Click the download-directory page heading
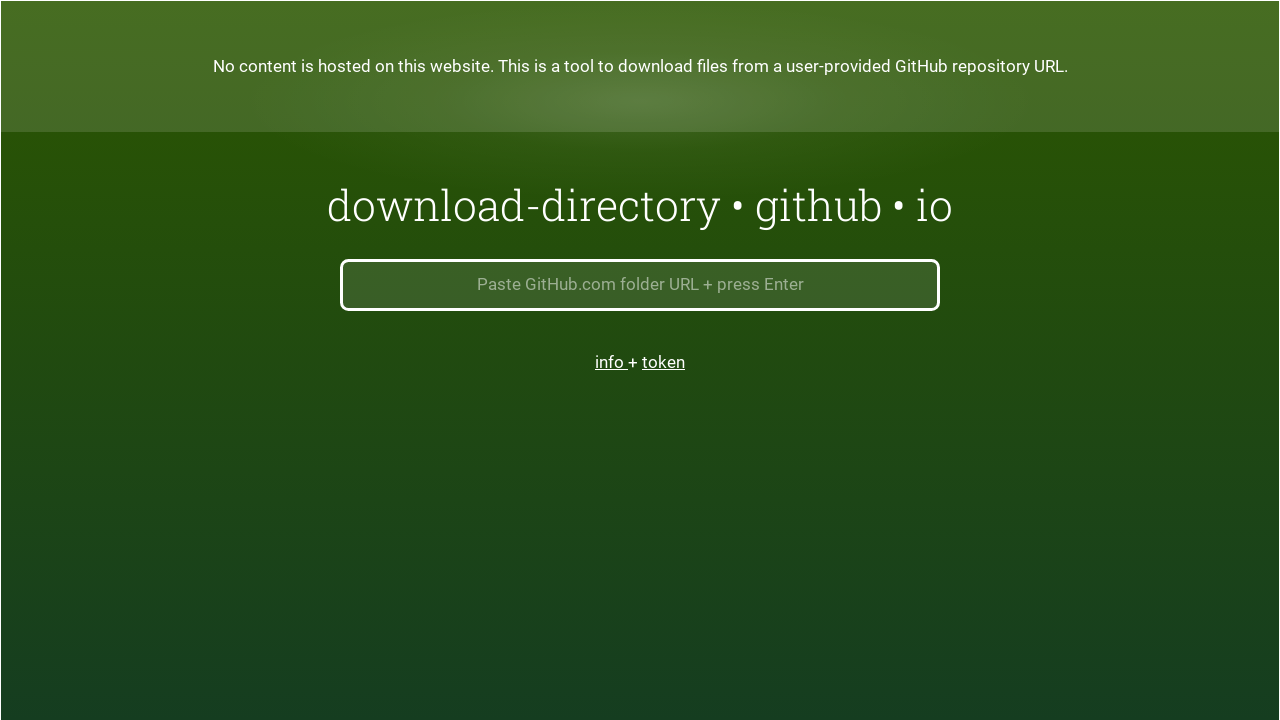Screen dimensions: 1280x720 (640, 206)
